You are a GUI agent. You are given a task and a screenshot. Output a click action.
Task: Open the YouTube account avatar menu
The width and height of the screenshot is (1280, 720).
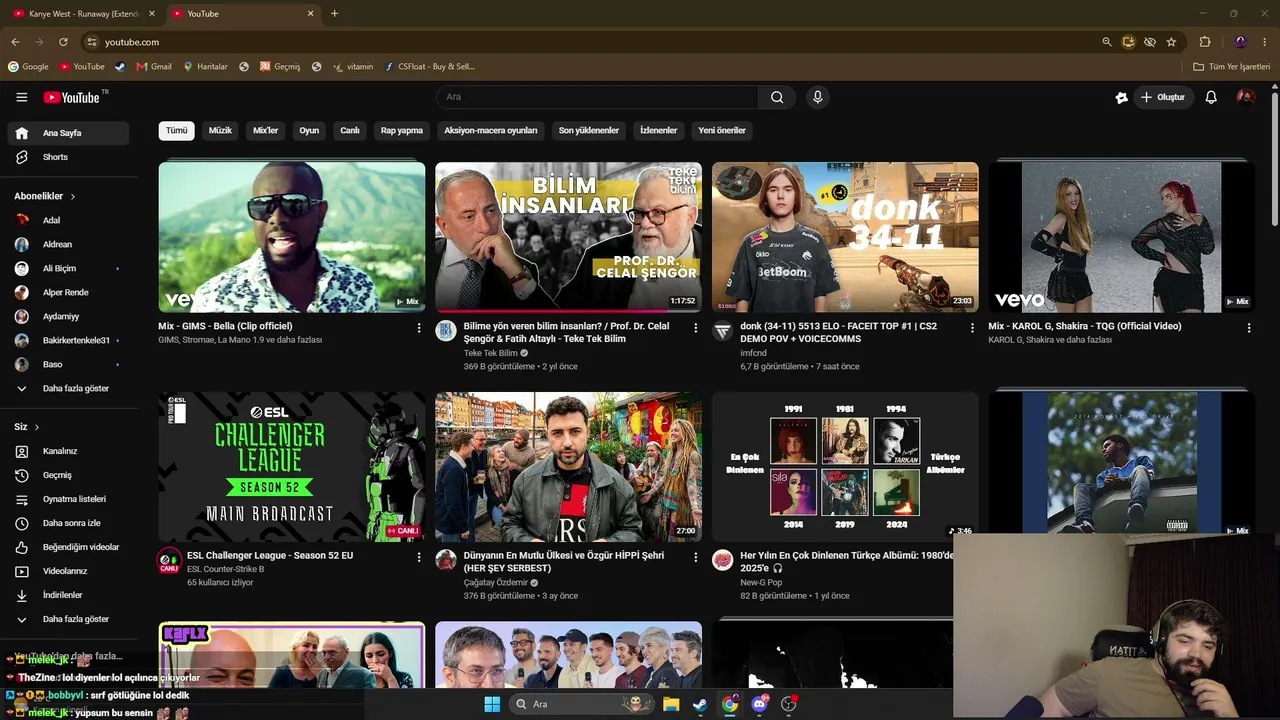pyautogui.click(x=1246, y=97)
